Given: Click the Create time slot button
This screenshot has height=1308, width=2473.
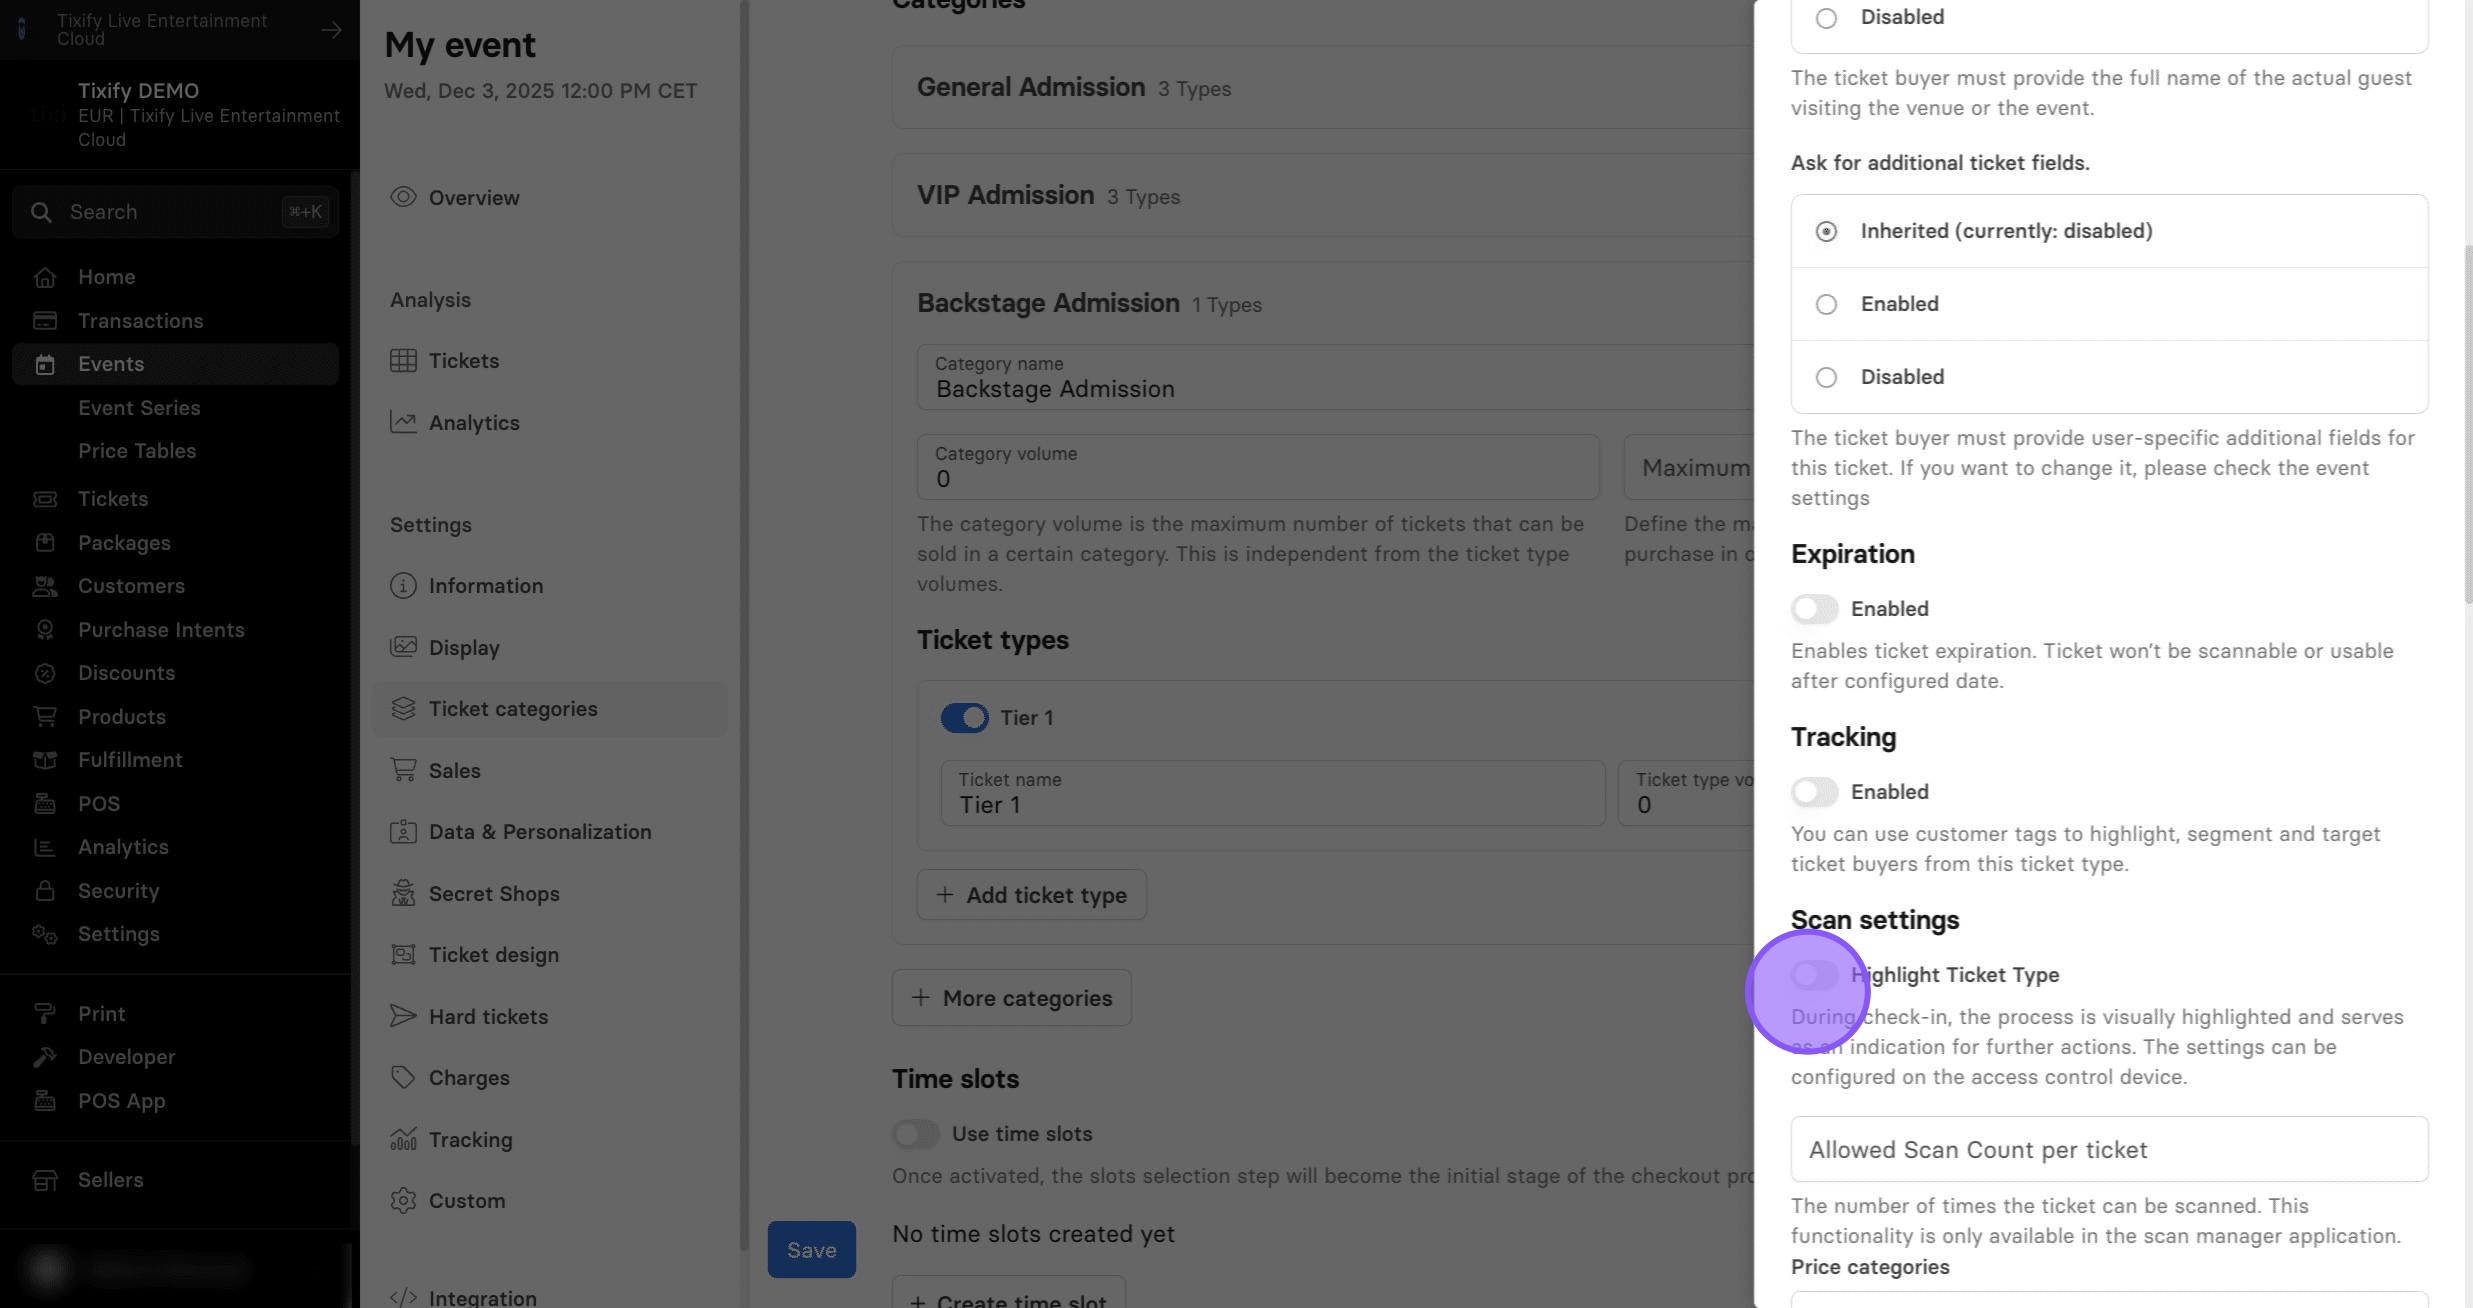Looking at the screenshot, I should click(x=1008, y=1294).
